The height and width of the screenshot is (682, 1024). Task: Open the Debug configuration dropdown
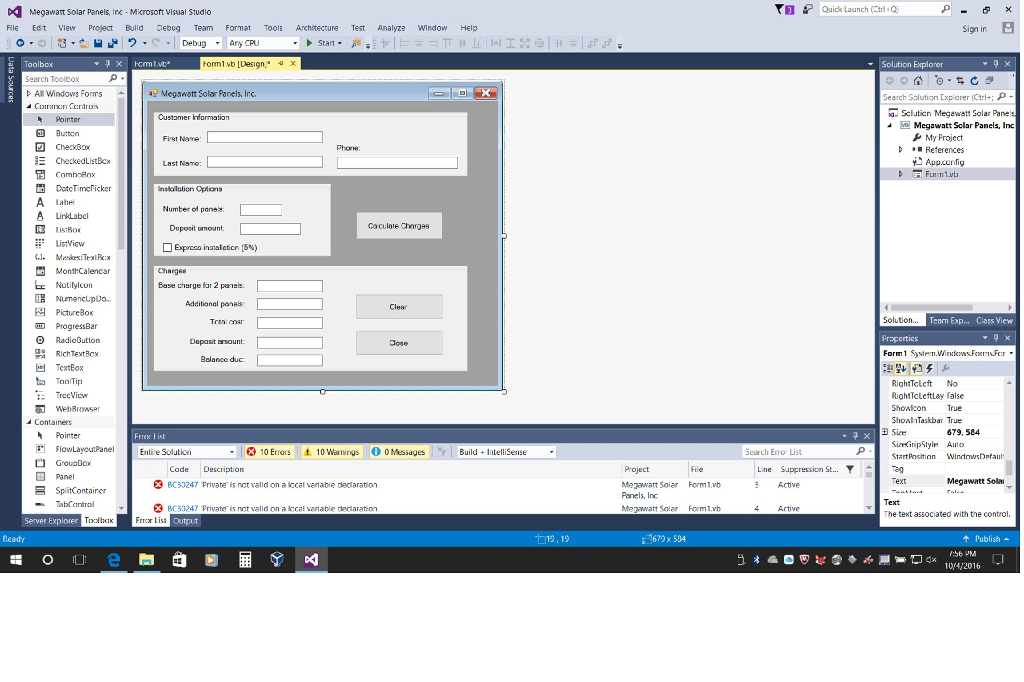click(200, 43)
